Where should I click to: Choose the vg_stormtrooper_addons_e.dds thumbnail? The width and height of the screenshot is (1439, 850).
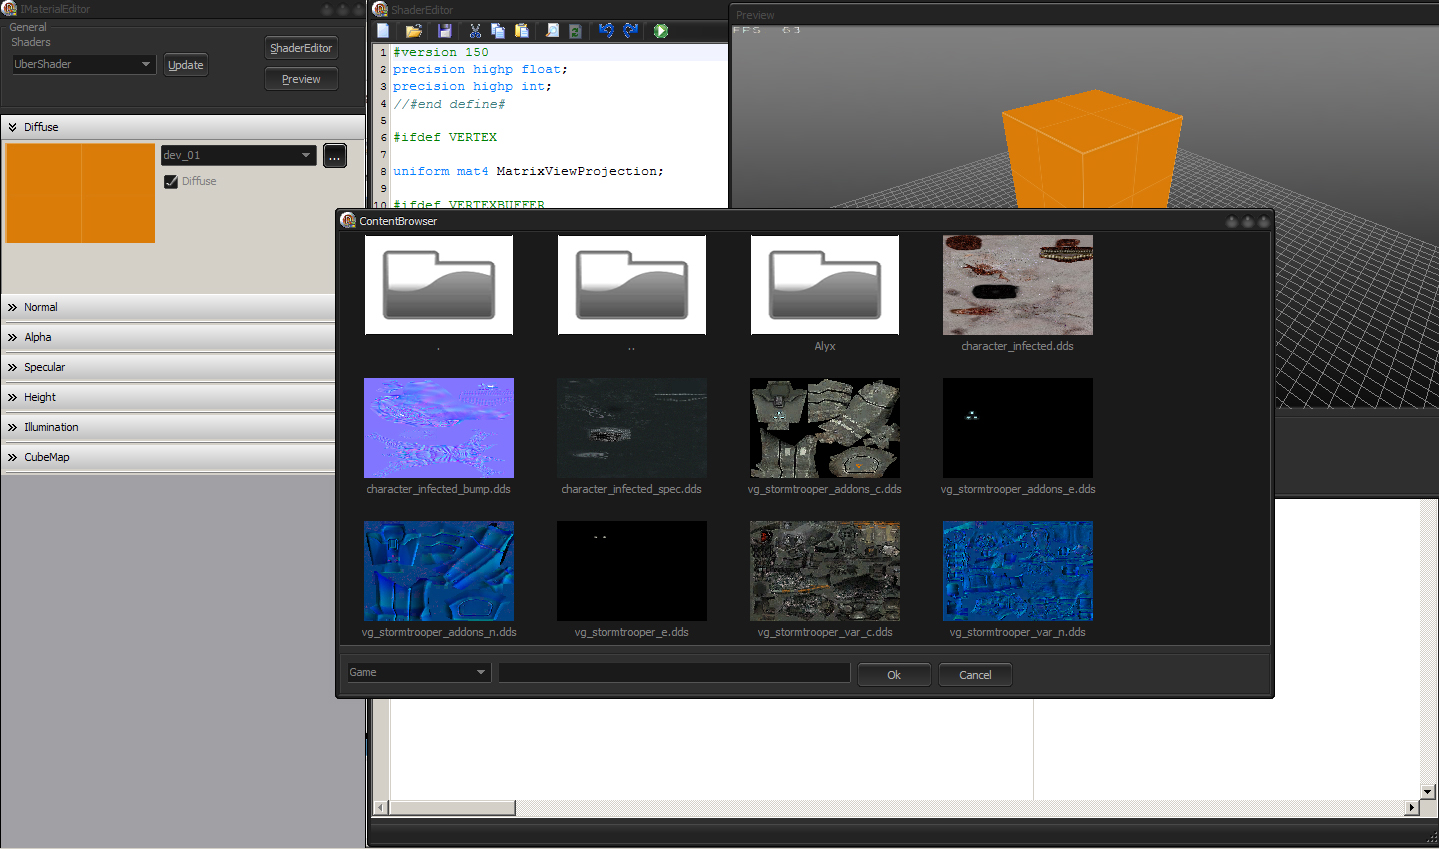1018,428
